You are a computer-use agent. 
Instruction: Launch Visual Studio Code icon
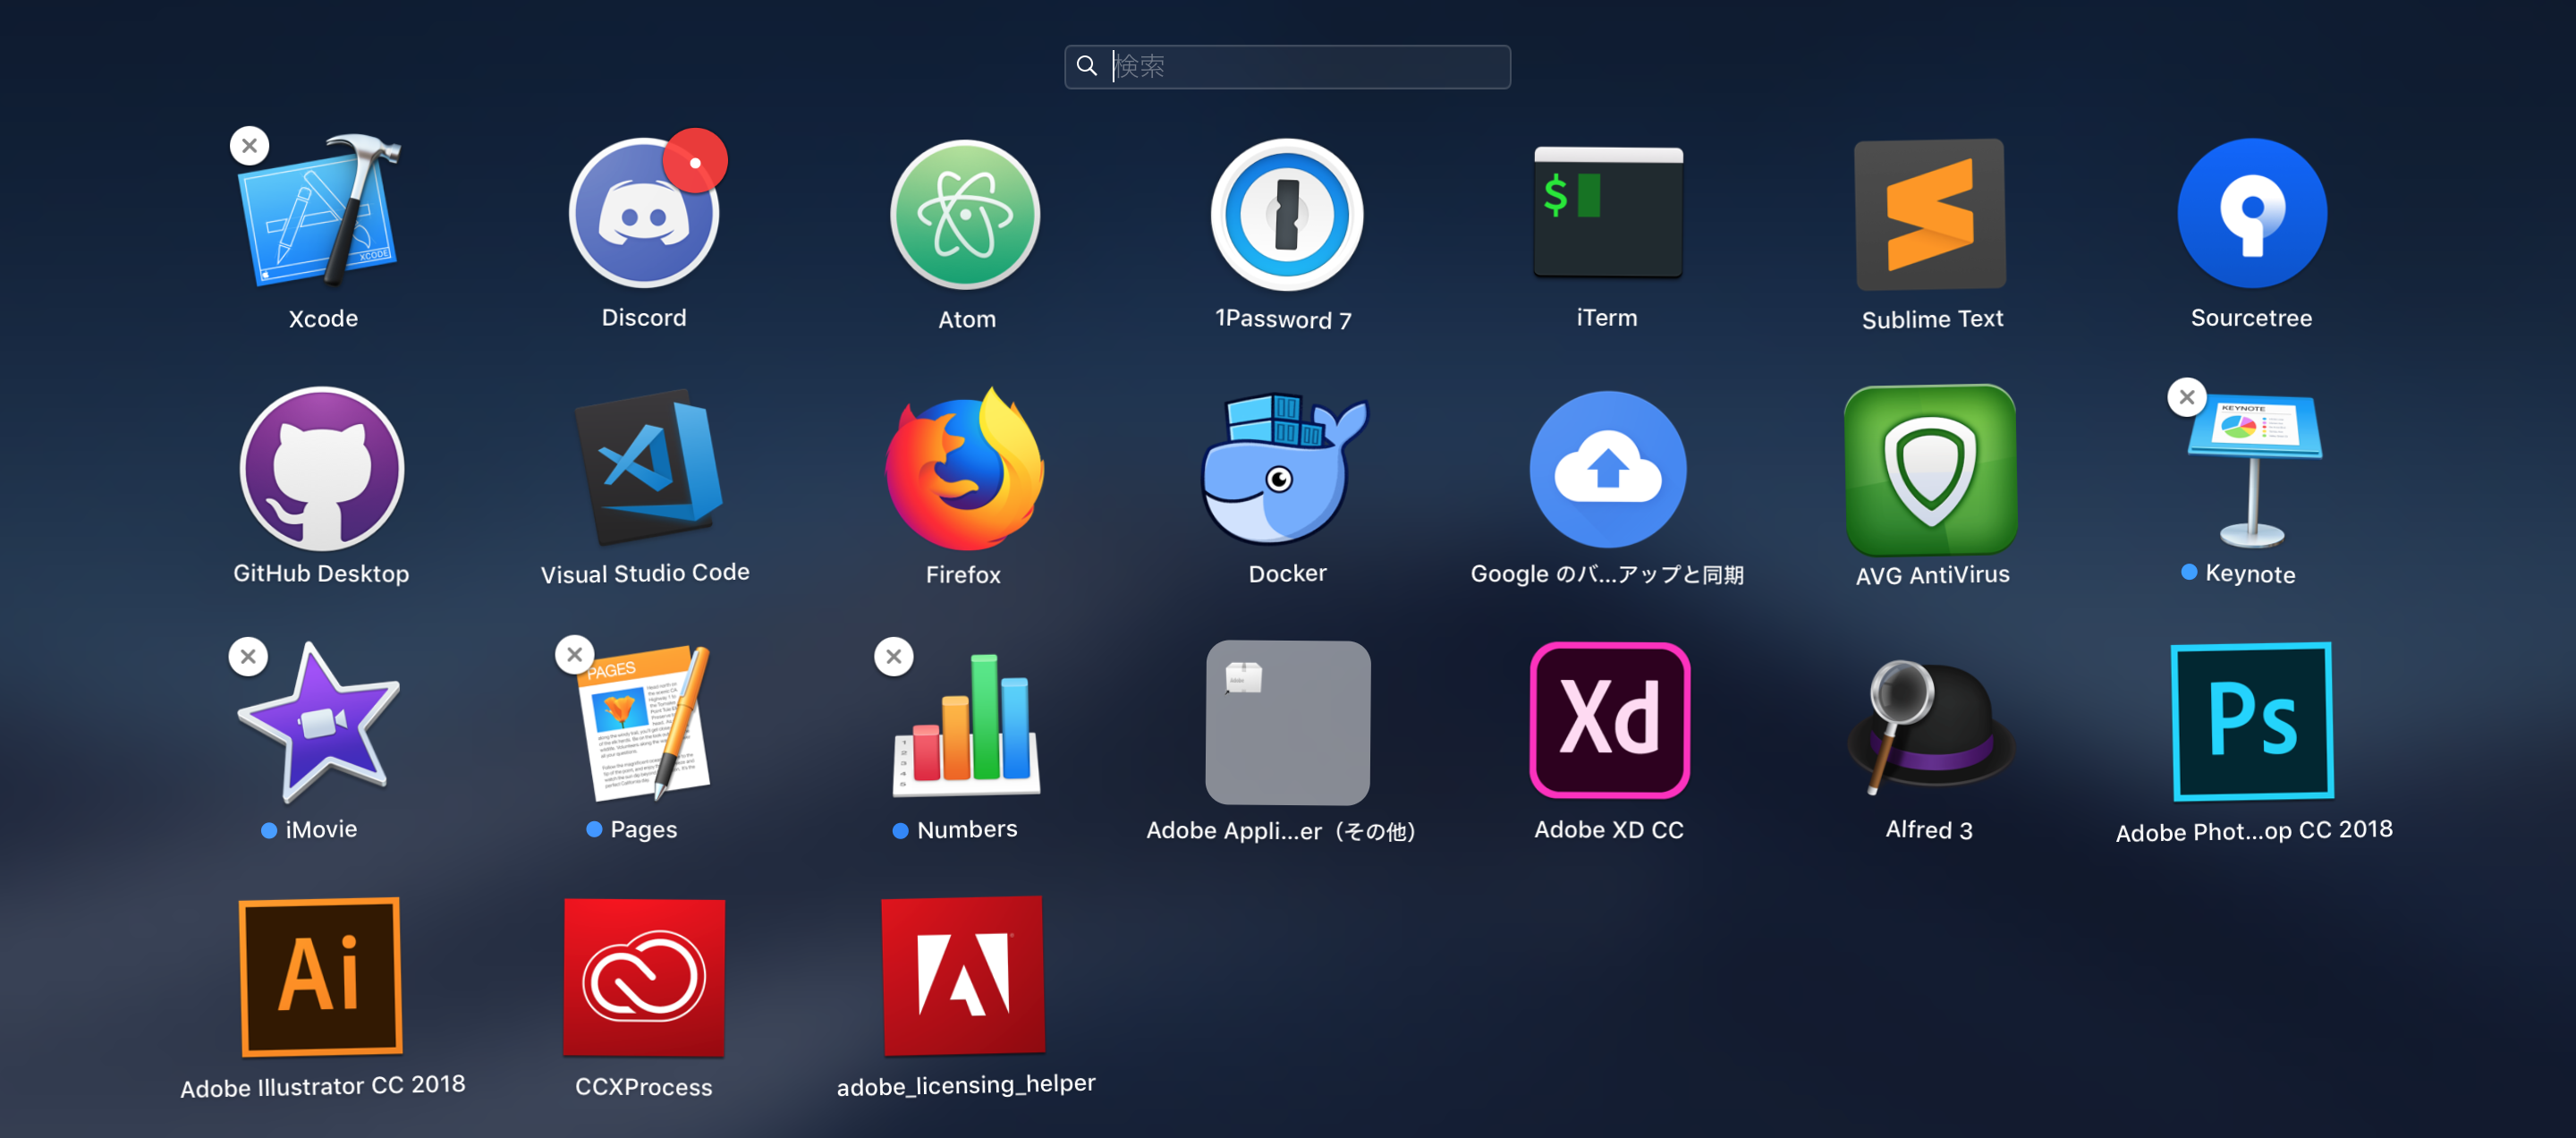(x=648, y=467)
